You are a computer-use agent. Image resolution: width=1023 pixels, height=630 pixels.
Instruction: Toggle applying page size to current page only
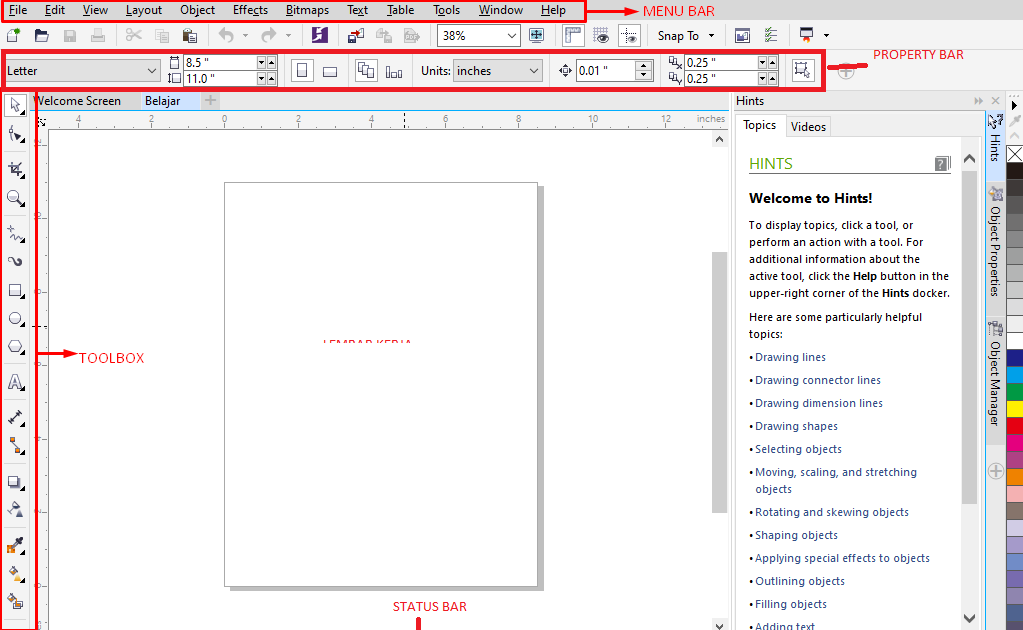tap(394, 70)
